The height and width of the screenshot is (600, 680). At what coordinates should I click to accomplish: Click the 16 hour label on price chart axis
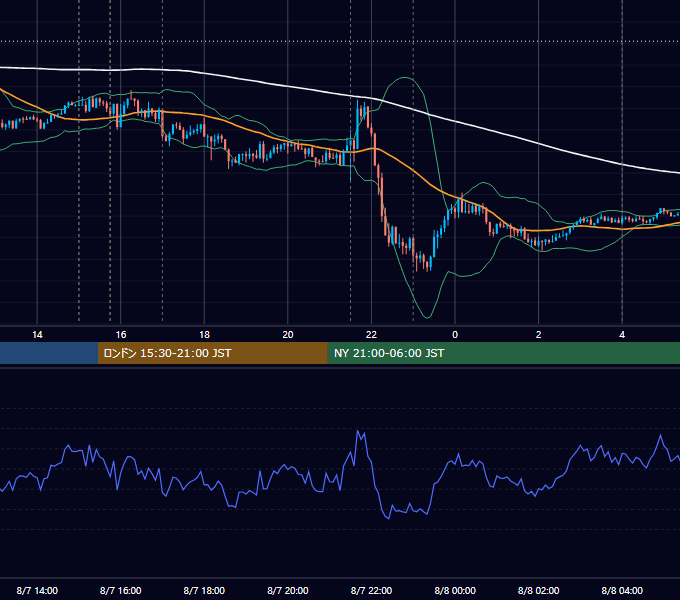click(121, 335)
